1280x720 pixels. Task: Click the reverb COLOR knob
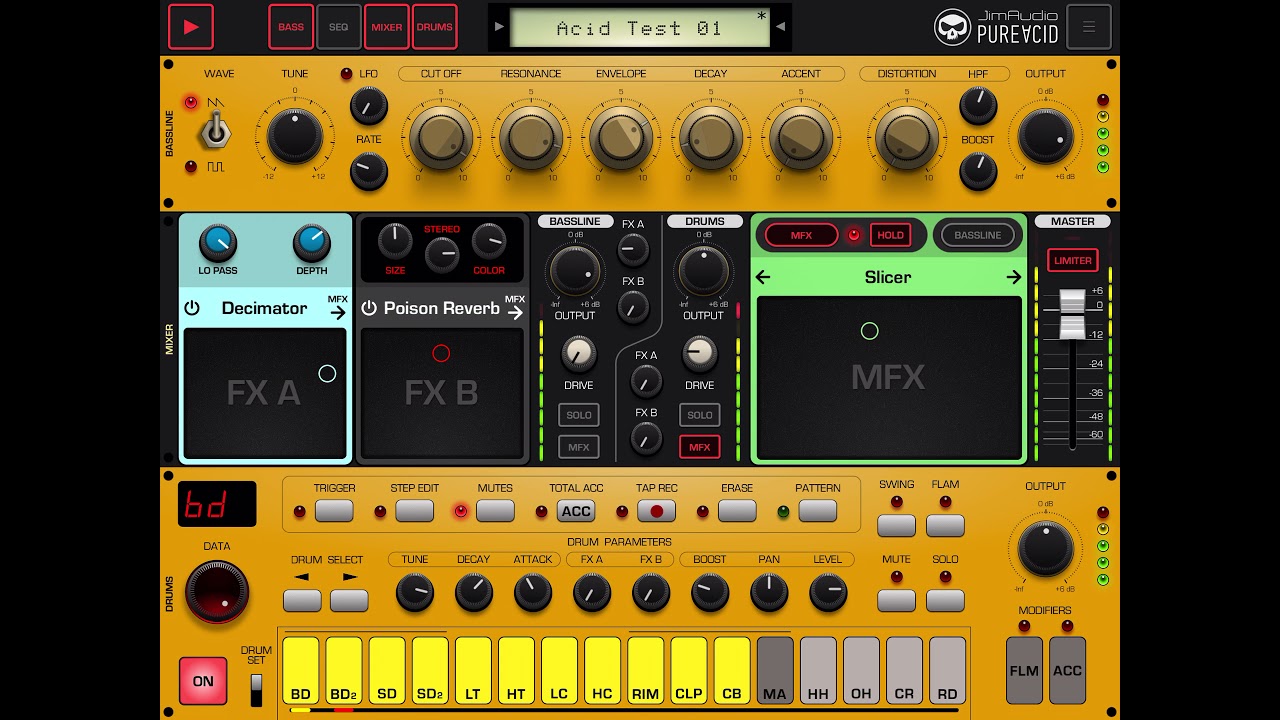(x=489, y=240)
